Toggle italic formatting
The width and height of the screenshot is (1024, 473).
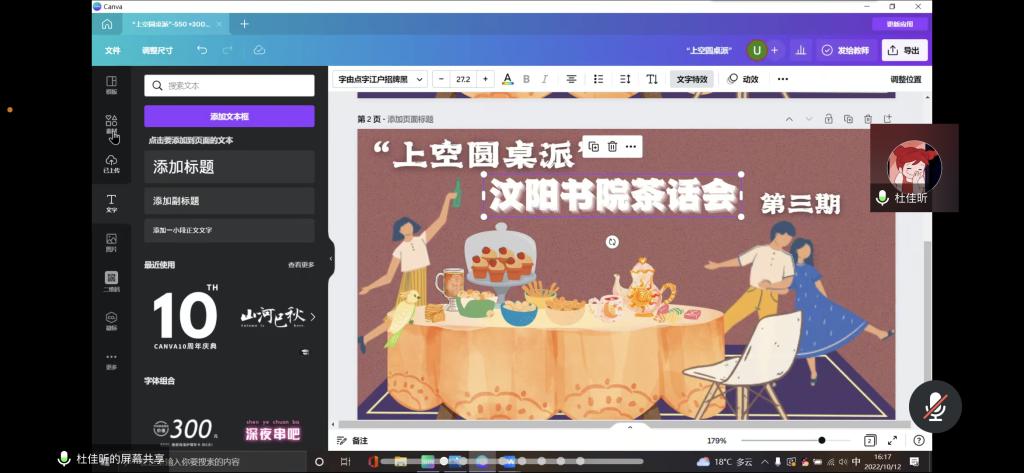pos(545,79)
